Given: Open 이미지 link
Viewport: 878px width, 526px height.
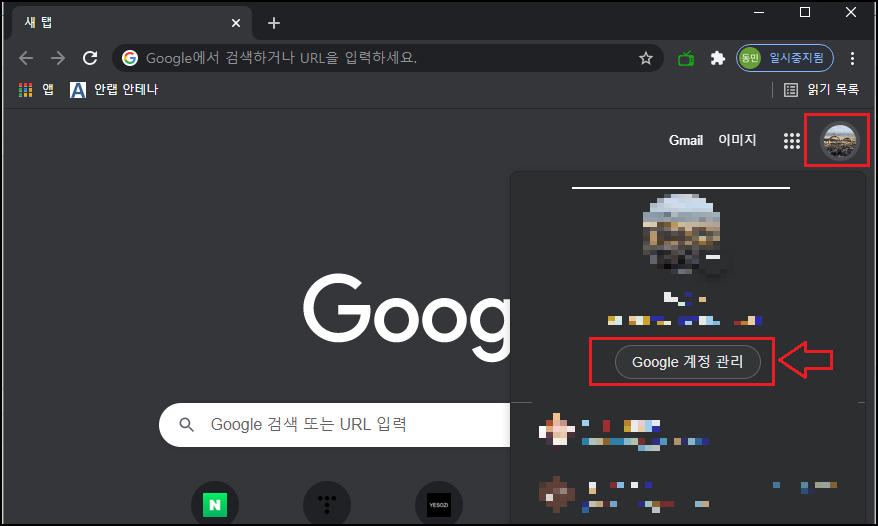Looking at the screenshot, I should (x=737, y=139).
